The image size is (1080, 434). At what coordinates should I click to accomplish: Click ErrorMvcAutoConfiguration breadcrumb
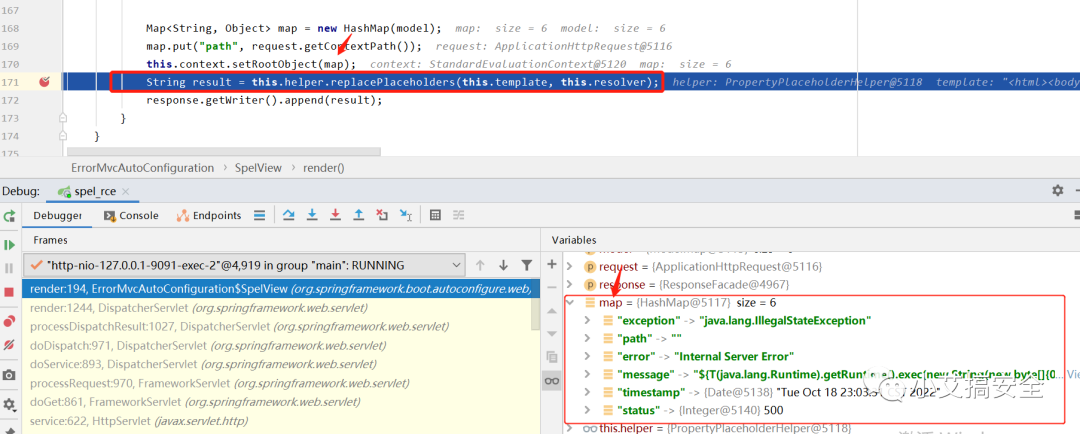[143, 167]
